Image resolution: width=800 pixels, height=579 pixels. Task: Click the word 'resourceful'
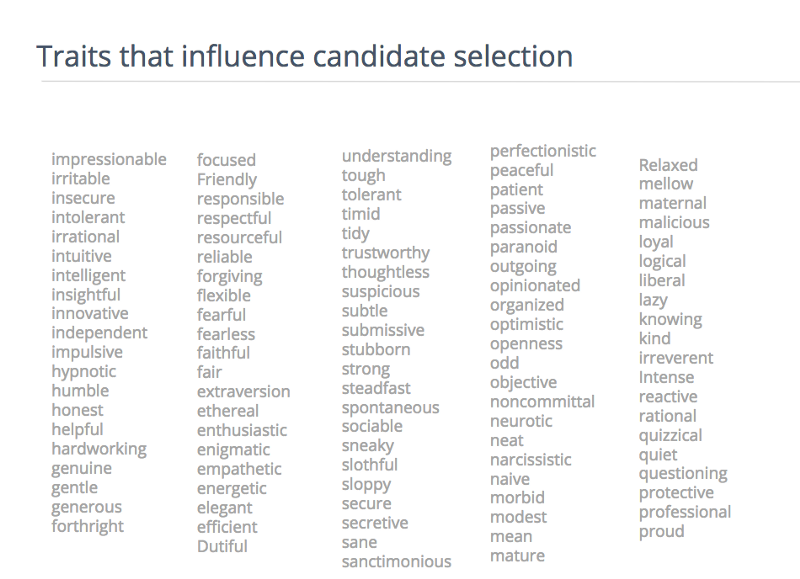pyautogui.click(x=240, y=238)
